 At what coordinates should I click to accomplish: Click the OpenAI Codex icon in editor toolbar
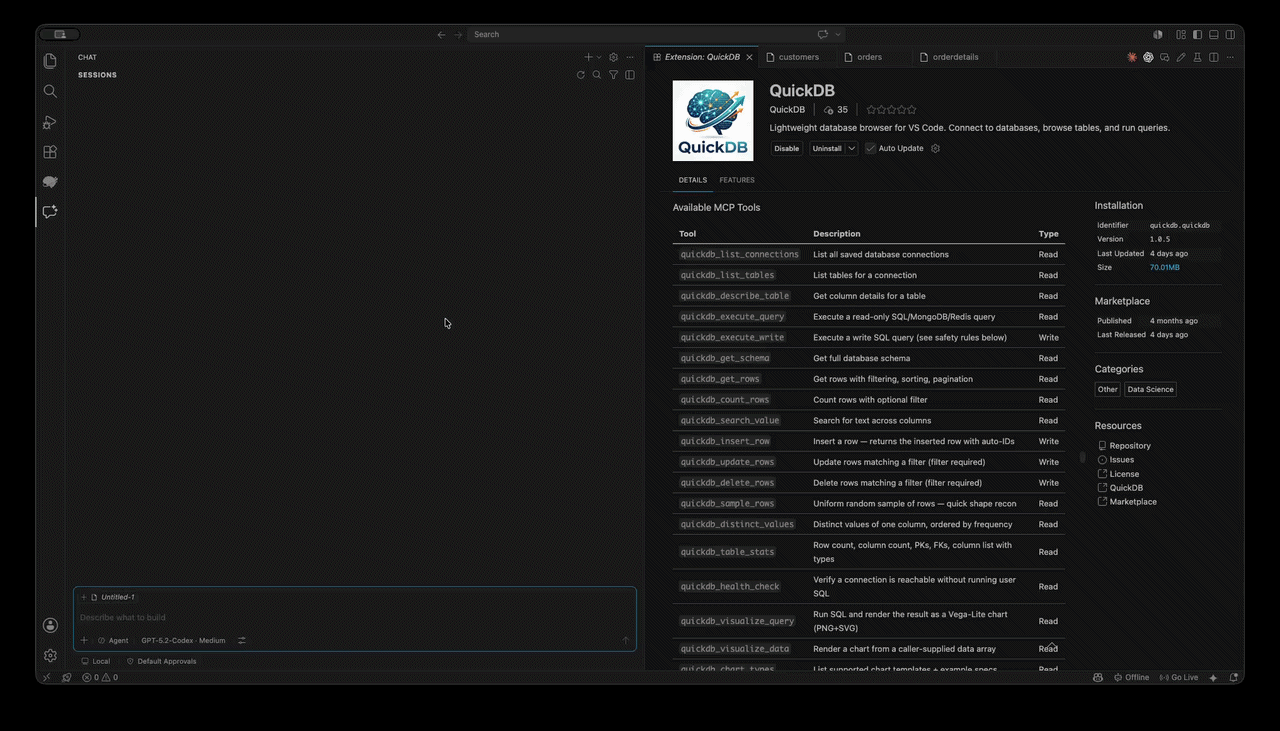click(1148, 57)
